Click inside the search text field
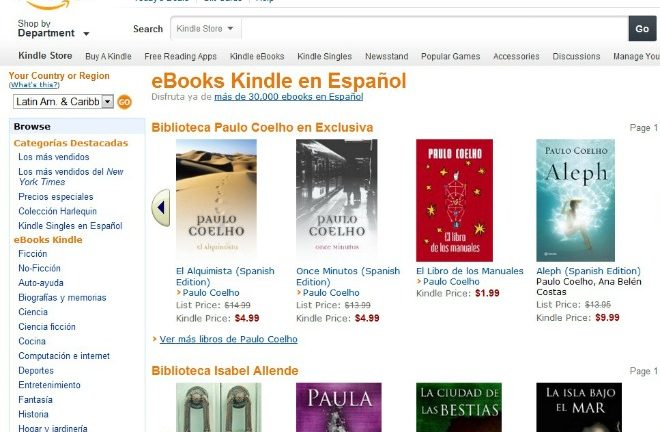The height and width of the screenshot is (432, 660). [x=435, y=29]
